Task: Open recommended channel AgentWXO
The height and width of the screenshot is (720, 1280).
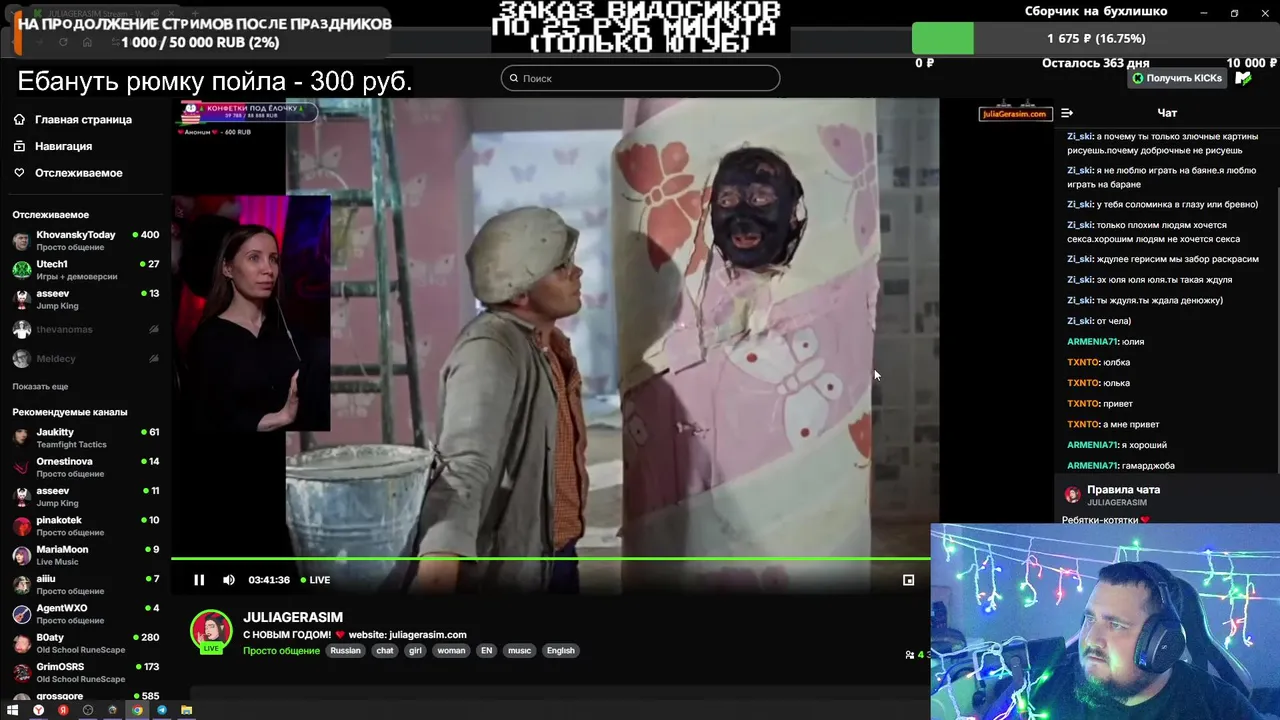Action: 85,613
